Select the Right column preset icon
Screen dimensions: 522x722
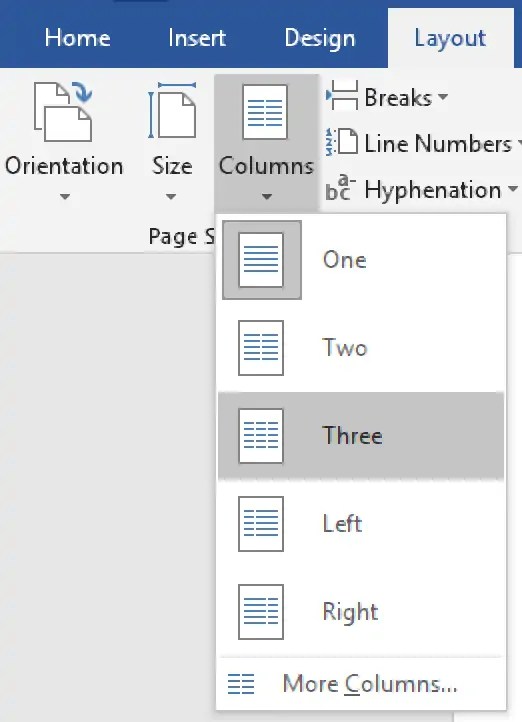(x=261, y=612)
